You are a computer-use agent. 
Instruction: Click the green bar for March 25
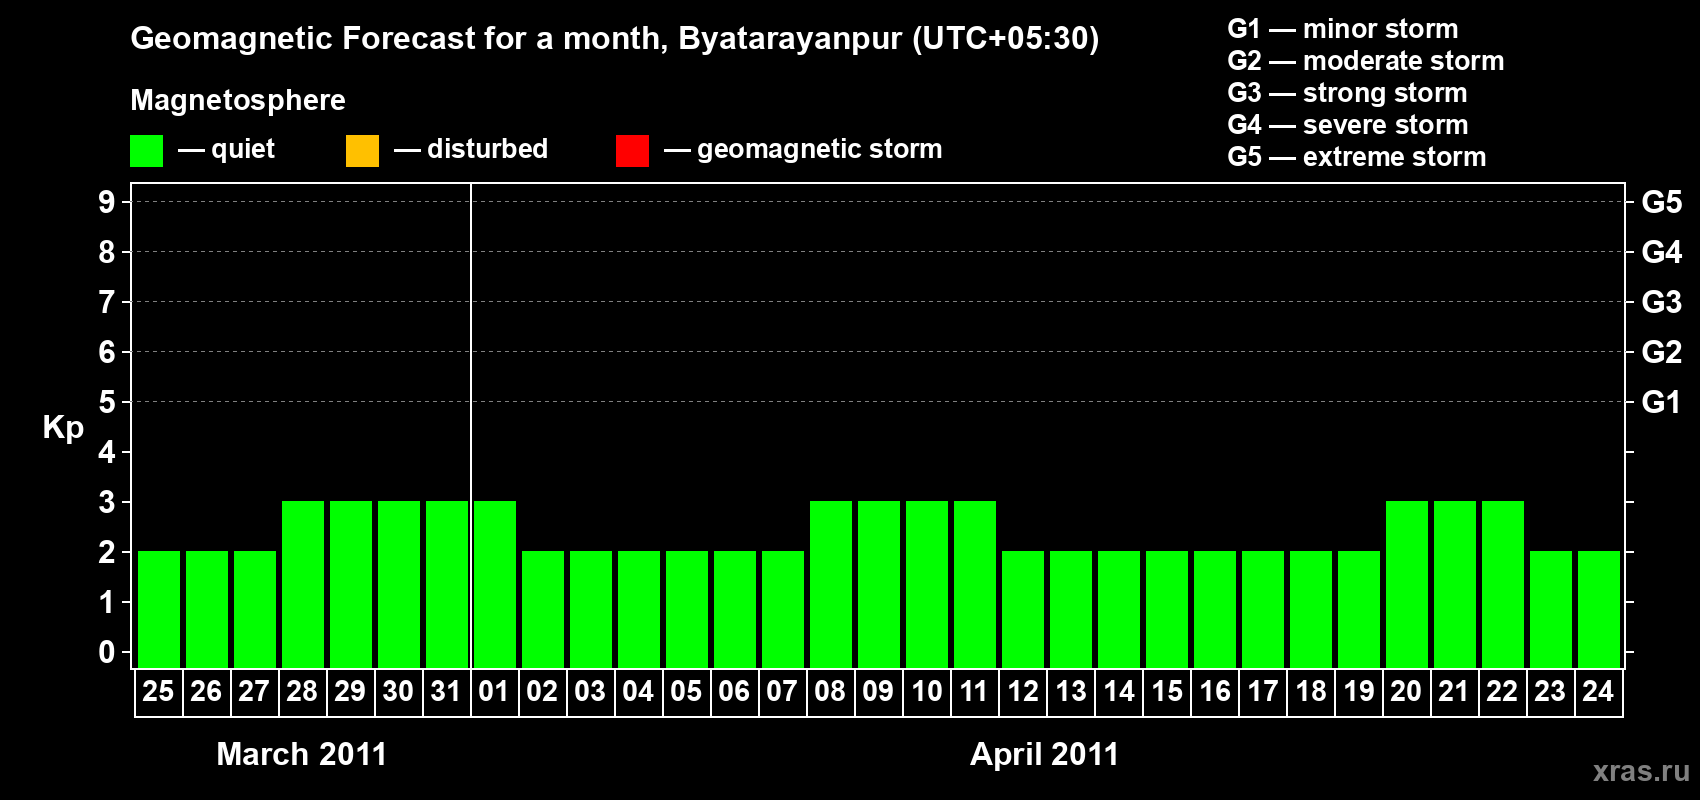click(159, 609)
